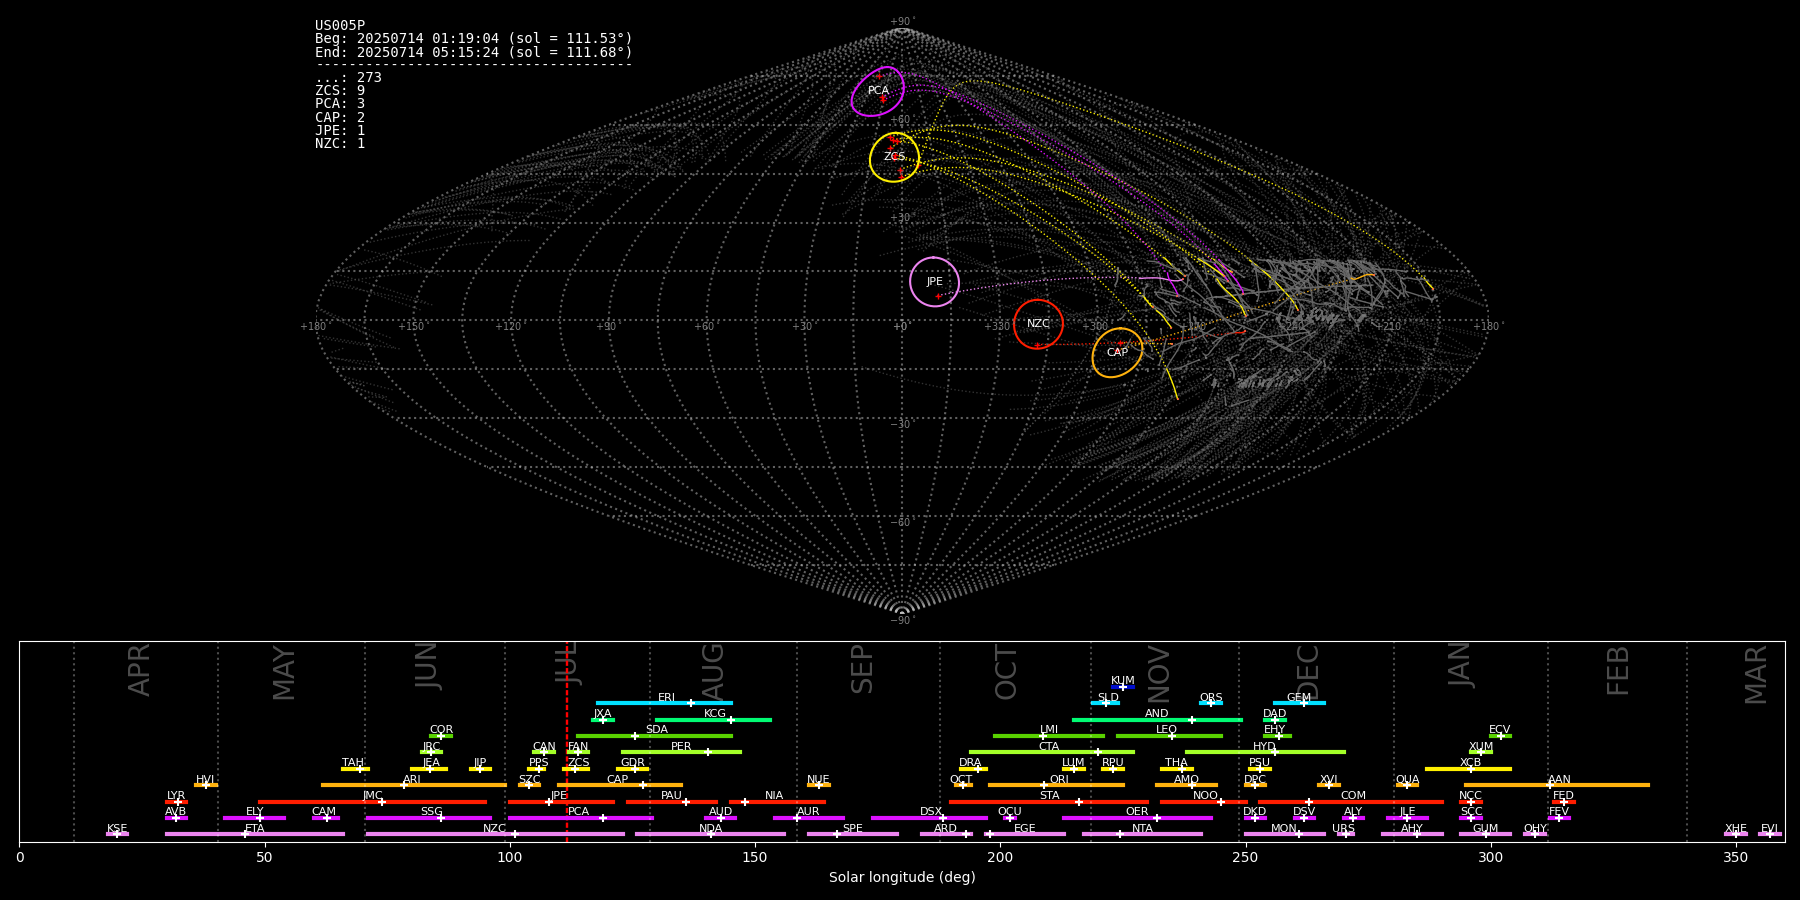Click the SSG shower bar on the timeline

429,818
